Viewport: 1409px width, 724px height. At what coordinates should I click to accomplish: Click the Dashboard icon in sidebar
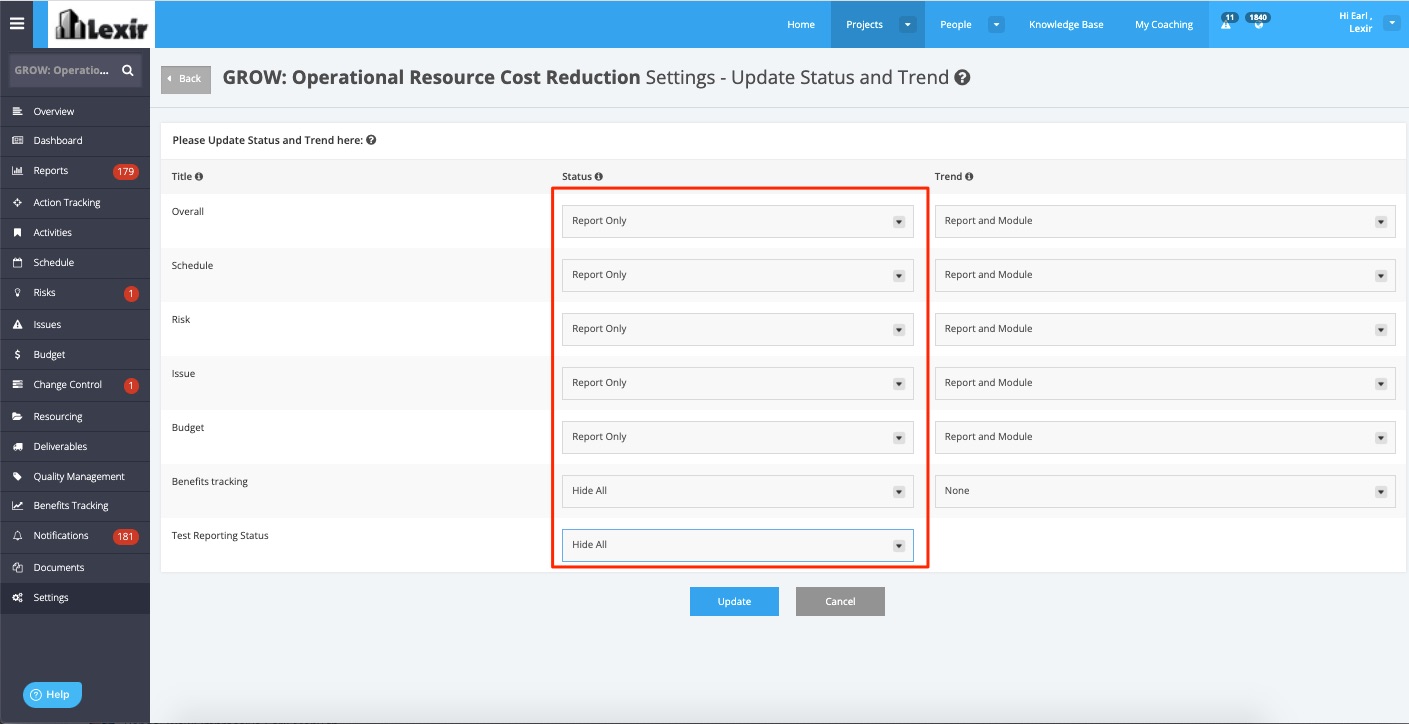click(17, 141)
